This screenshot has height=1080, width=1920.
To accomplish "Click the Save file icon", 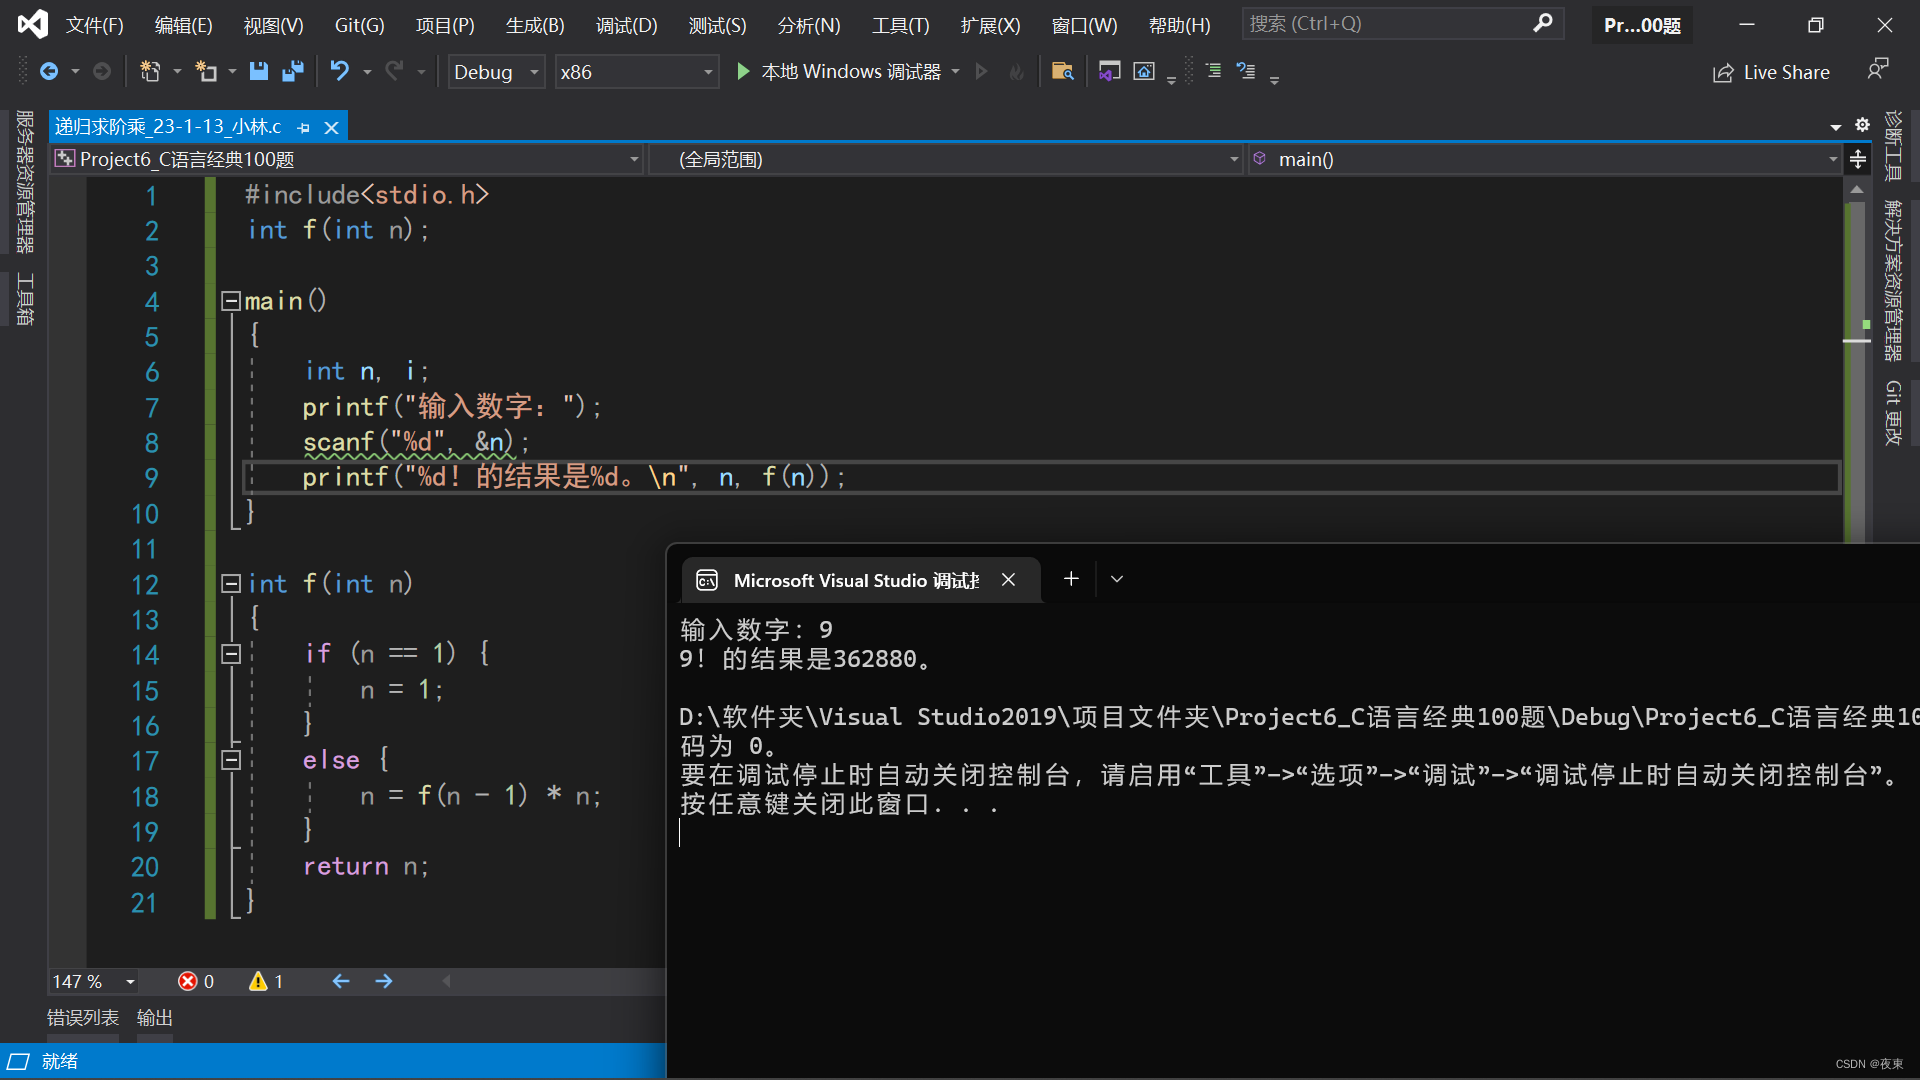I will click(259, 71).
